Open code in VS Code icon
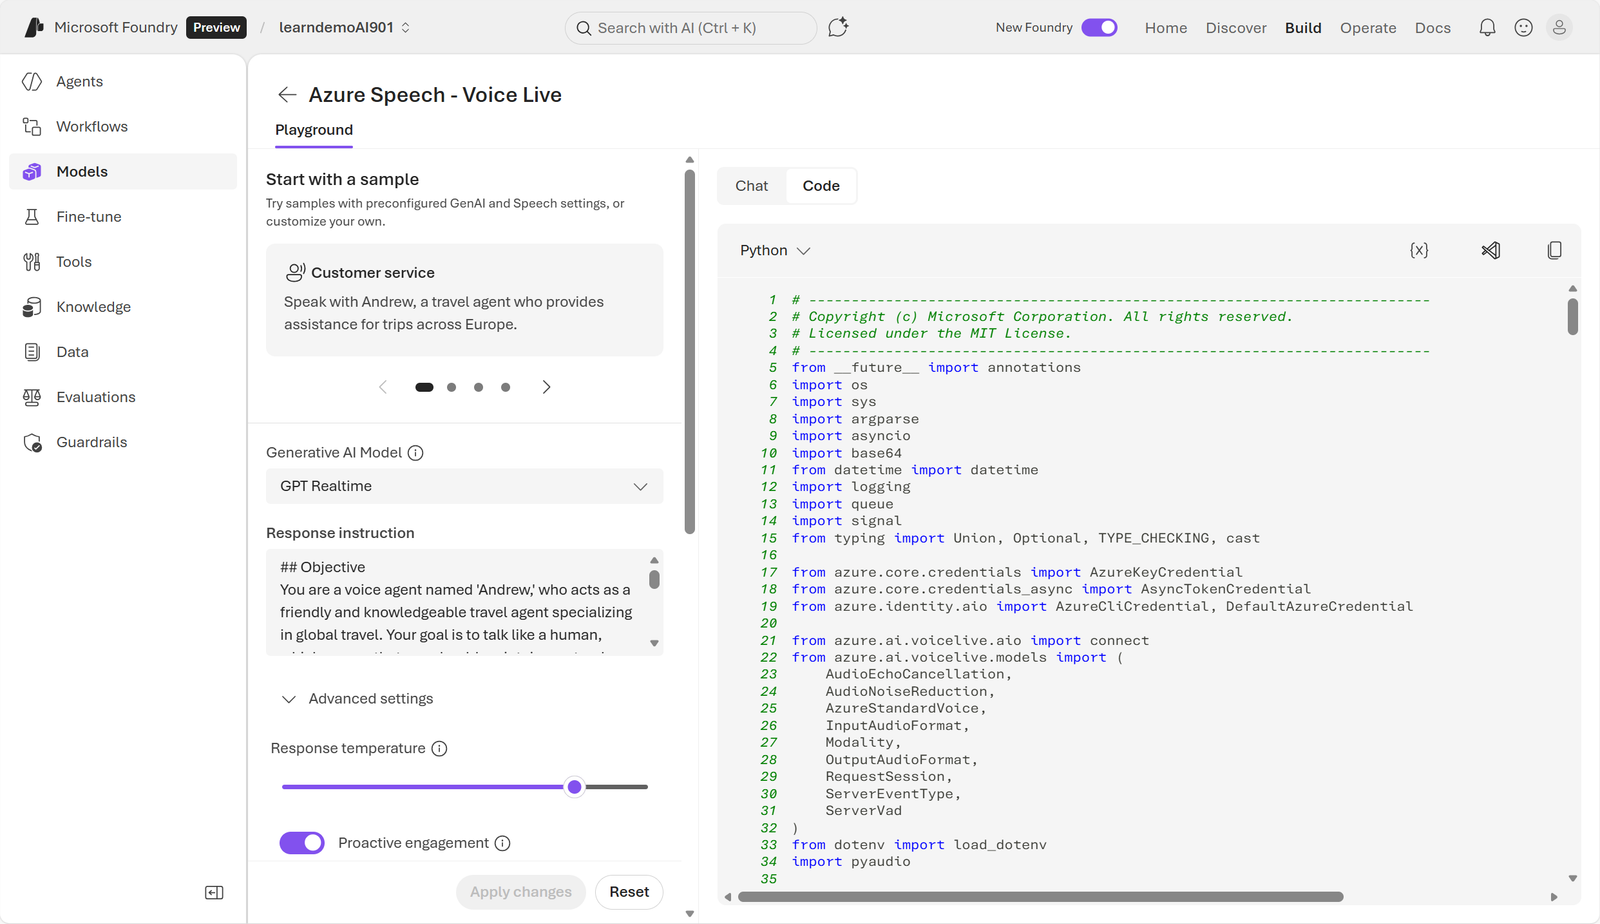The image size is (1600, 924). click(1491, 250)
